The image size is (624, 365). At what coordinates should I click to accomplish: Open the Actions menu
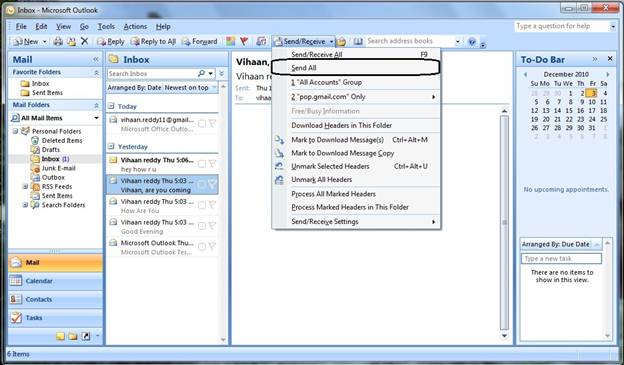point(135,26)
